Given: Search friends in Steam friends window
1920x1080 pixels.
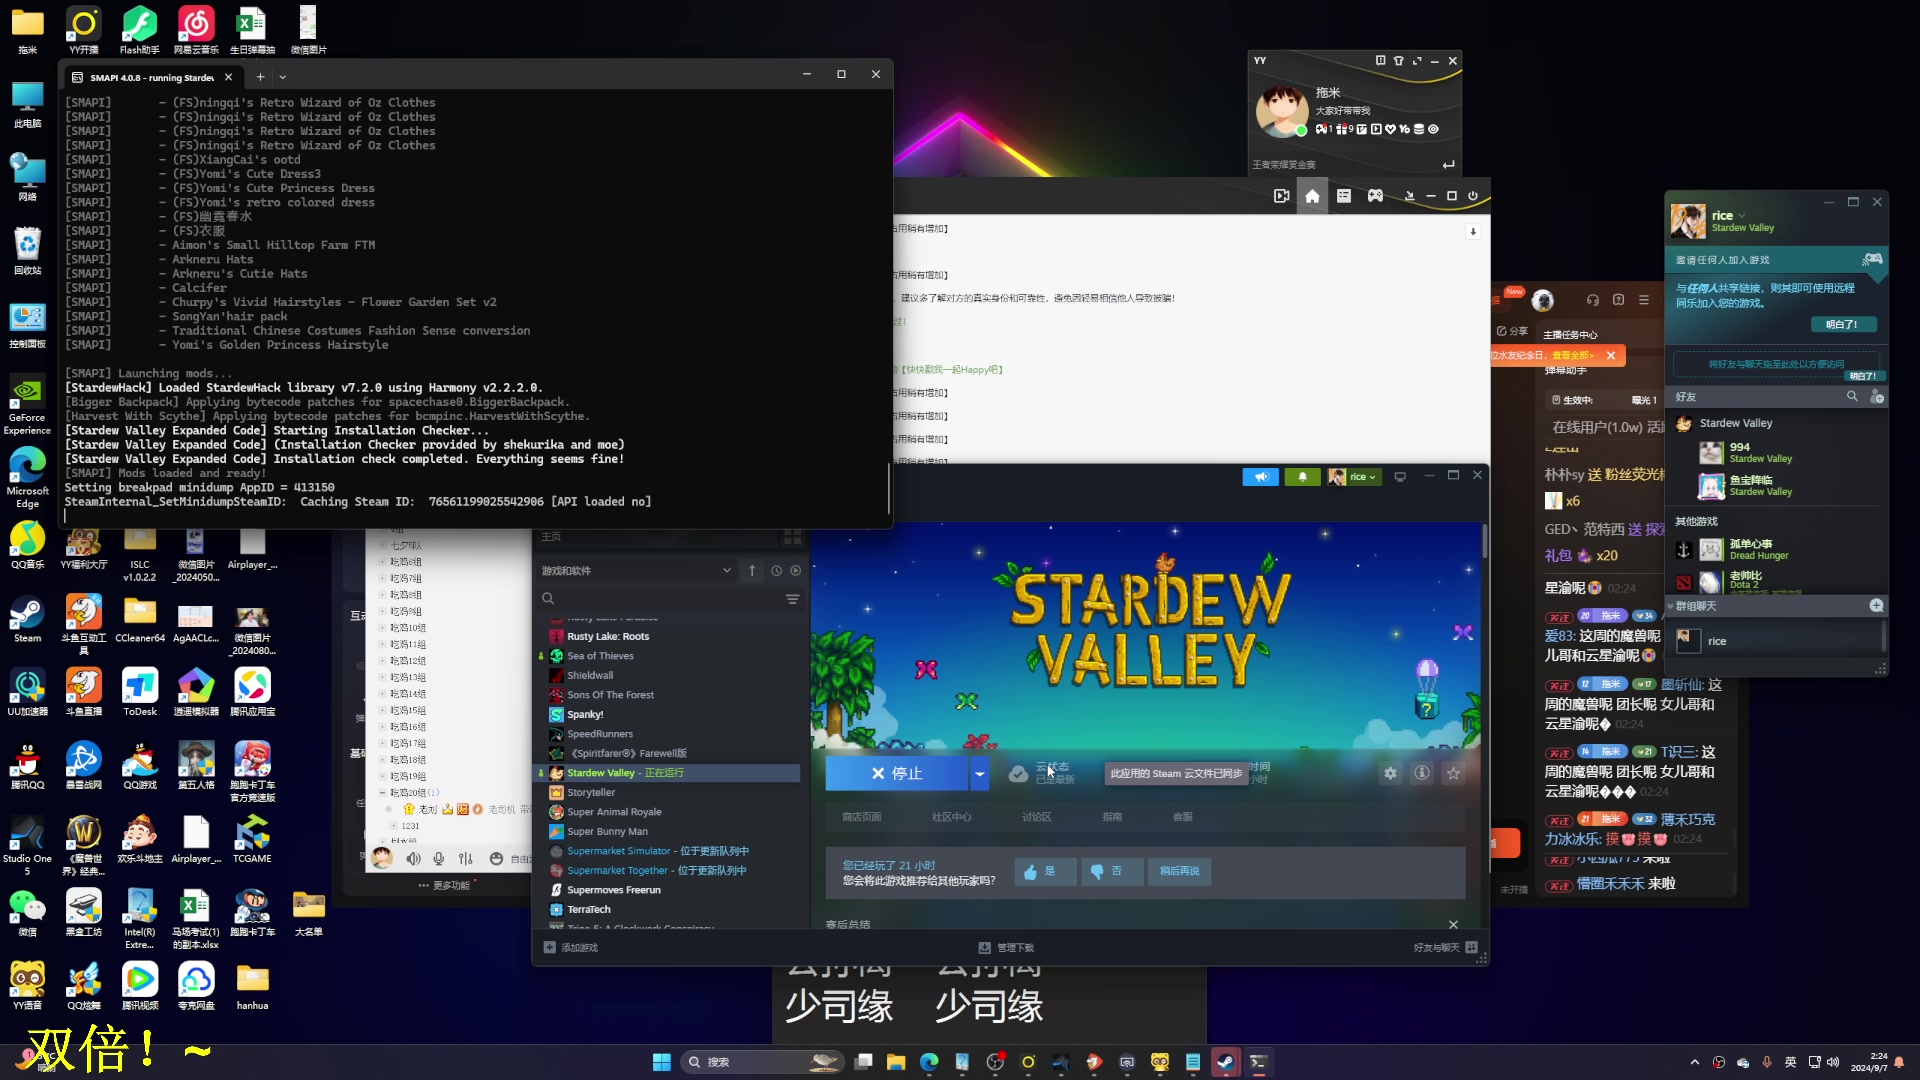Looking at the screenshot, I should point(1852,397).
